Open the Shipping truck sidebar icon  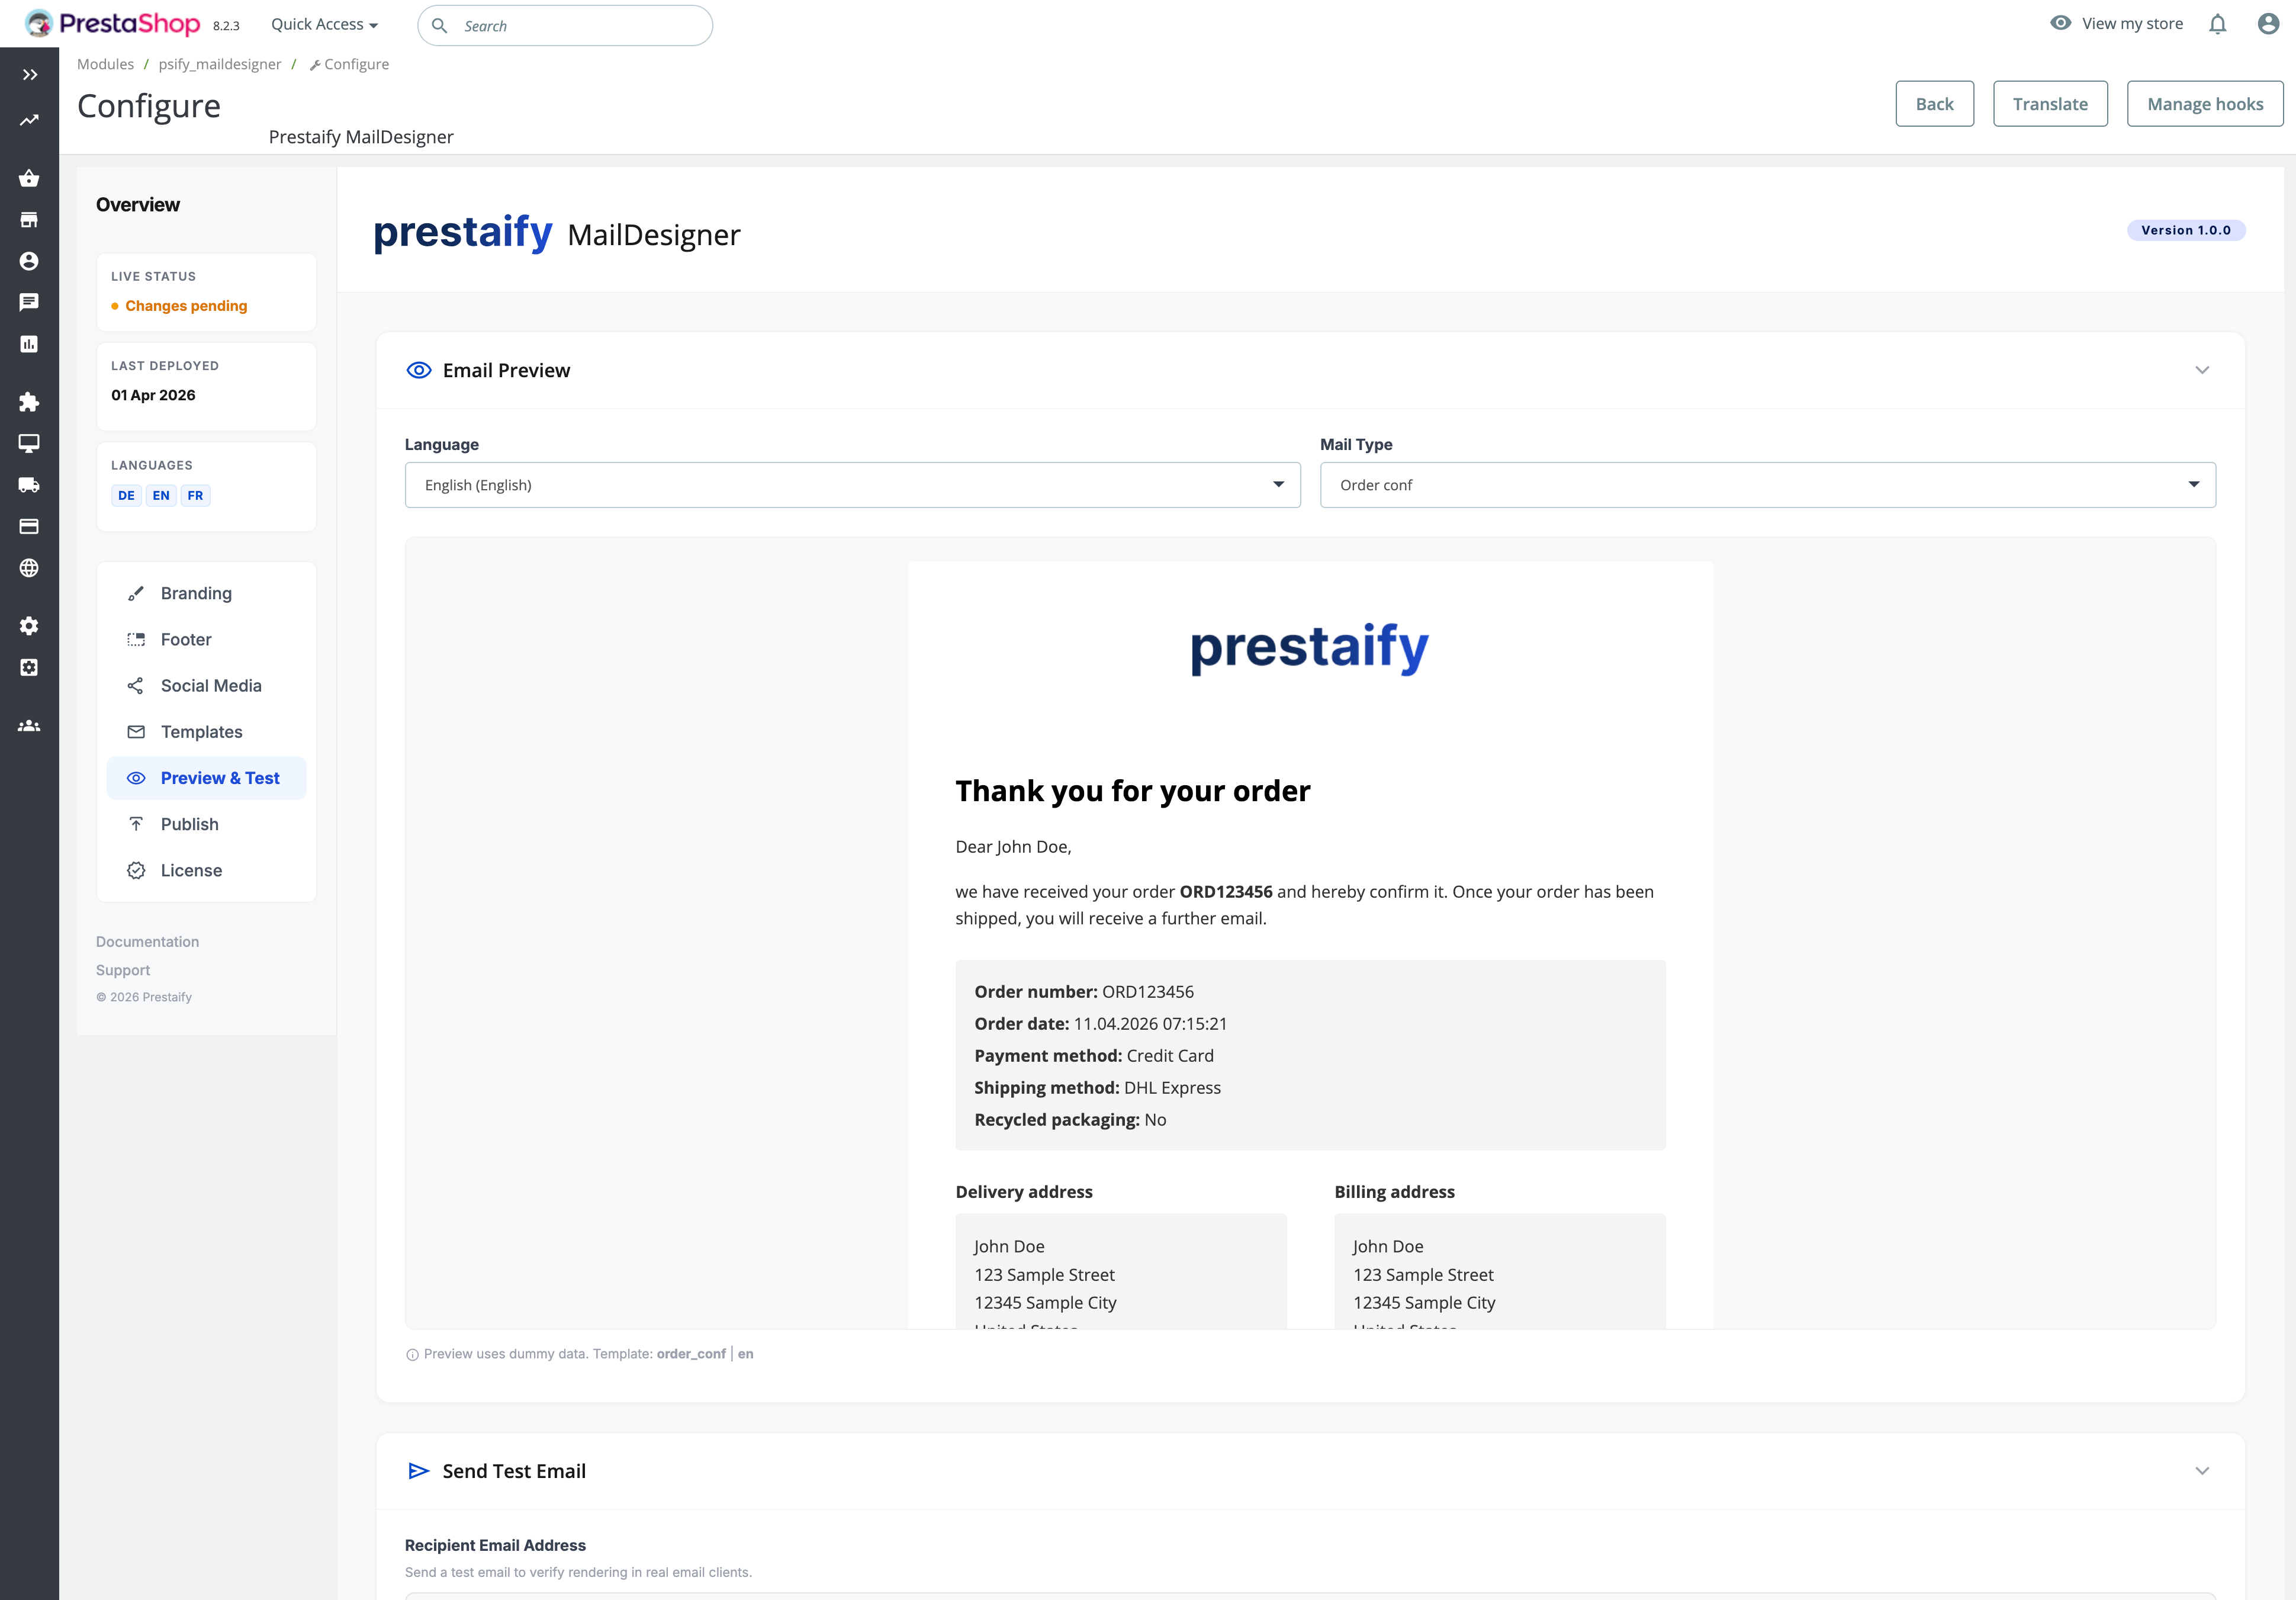click(29, 485)
